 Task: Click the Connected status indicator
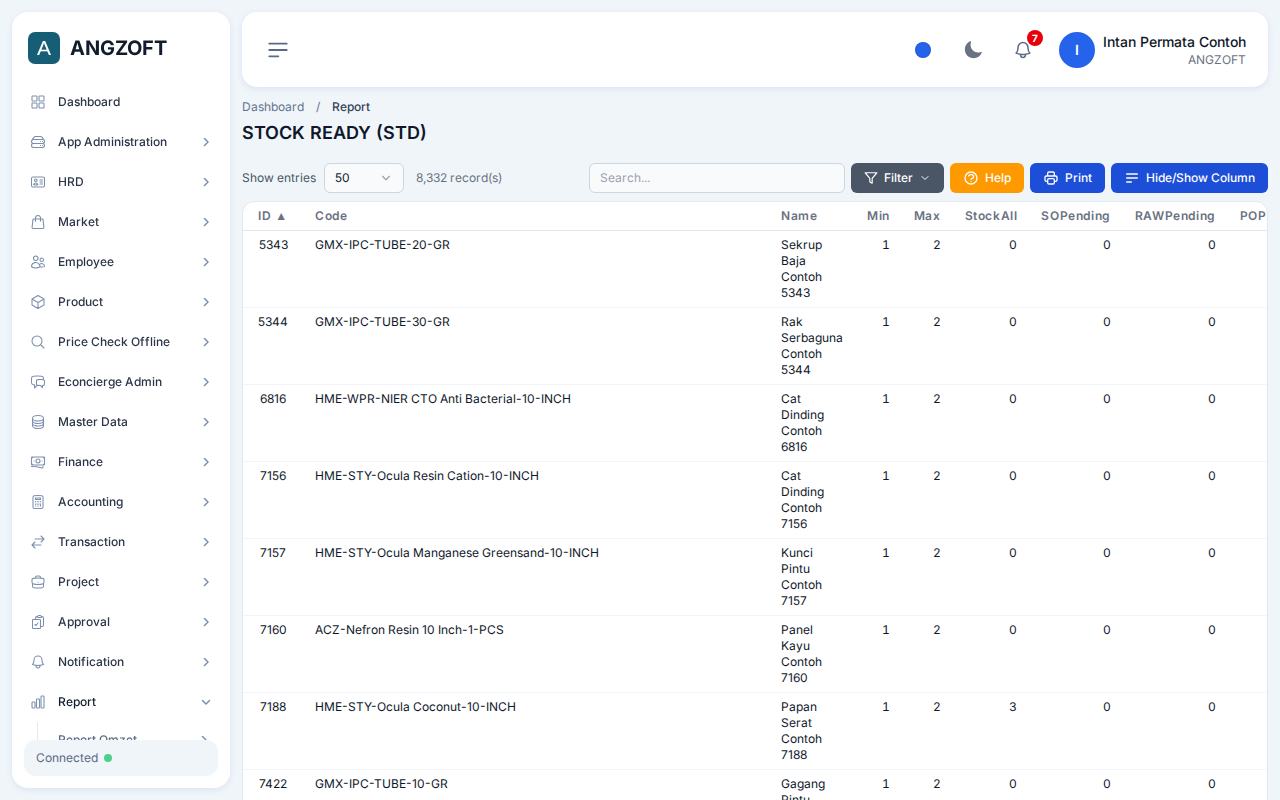[x=121, y=758]
